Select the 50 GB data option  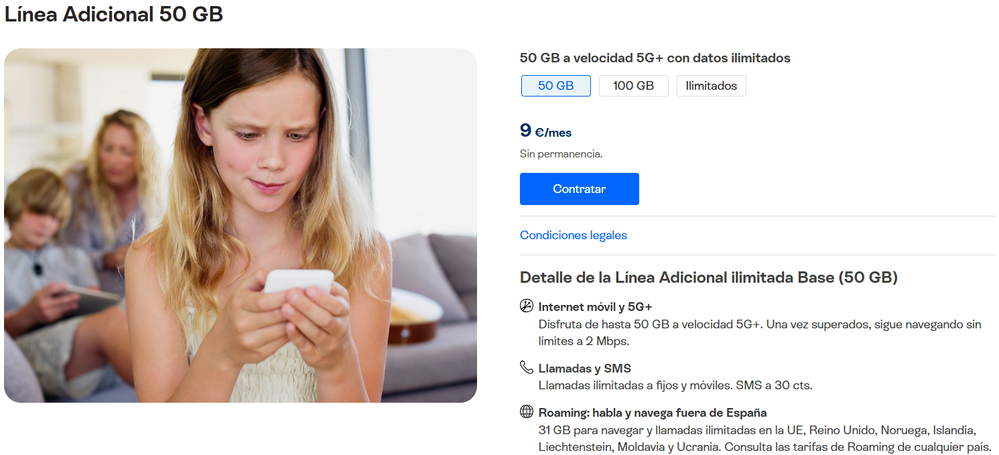(x=556, y=85)
